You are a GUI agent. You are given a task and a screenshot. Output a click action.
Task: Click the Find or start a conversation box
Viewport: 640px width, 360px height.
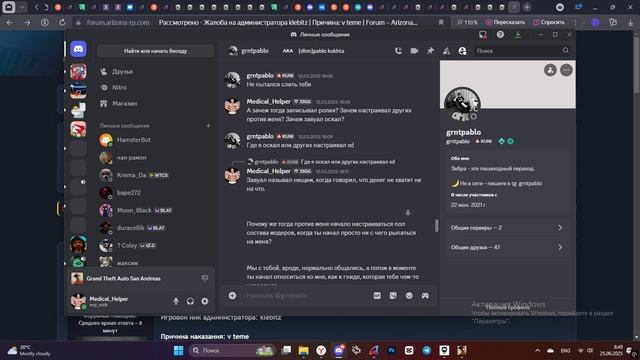pyautogui.click(x=155, y=51)
